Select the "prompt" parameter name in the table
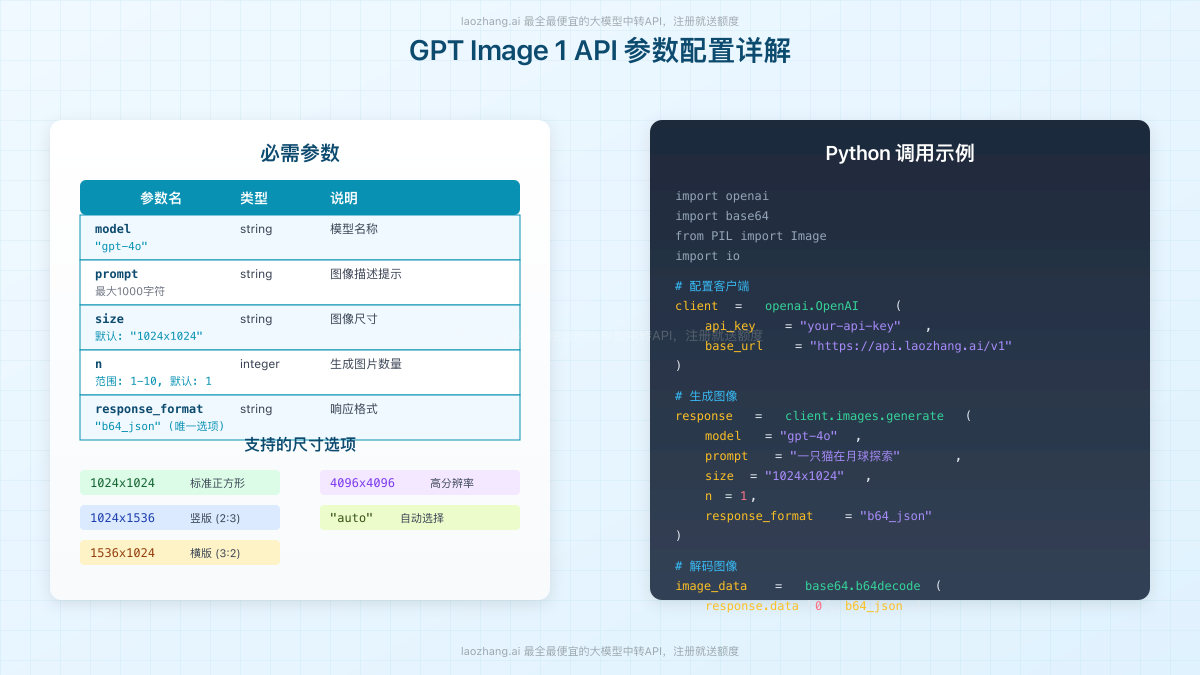This screenshot has height=675, width=1200. coord(117,274)
